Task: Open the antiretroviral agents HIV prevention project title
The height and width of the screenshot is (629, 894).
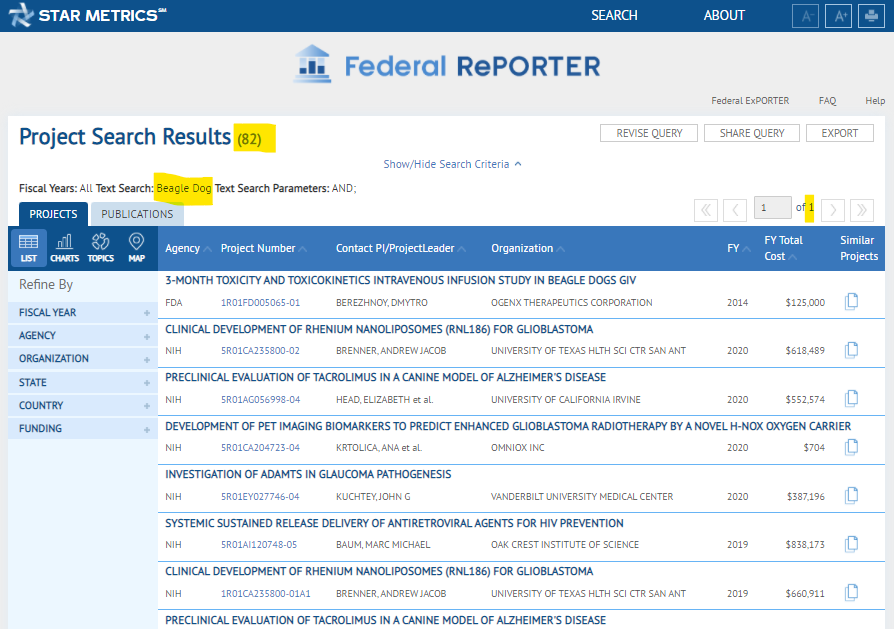Action: (394, 524)
